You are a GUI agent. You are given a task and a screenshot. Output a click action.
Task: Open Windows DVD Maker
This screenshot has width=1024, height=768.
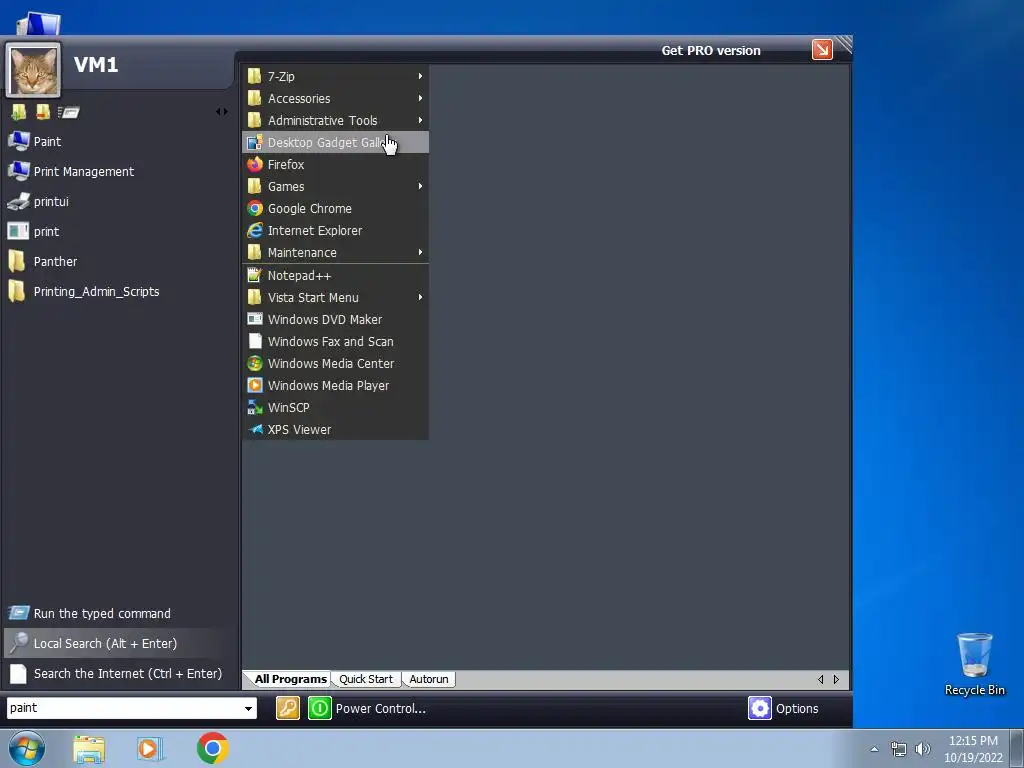coord(335,319)
